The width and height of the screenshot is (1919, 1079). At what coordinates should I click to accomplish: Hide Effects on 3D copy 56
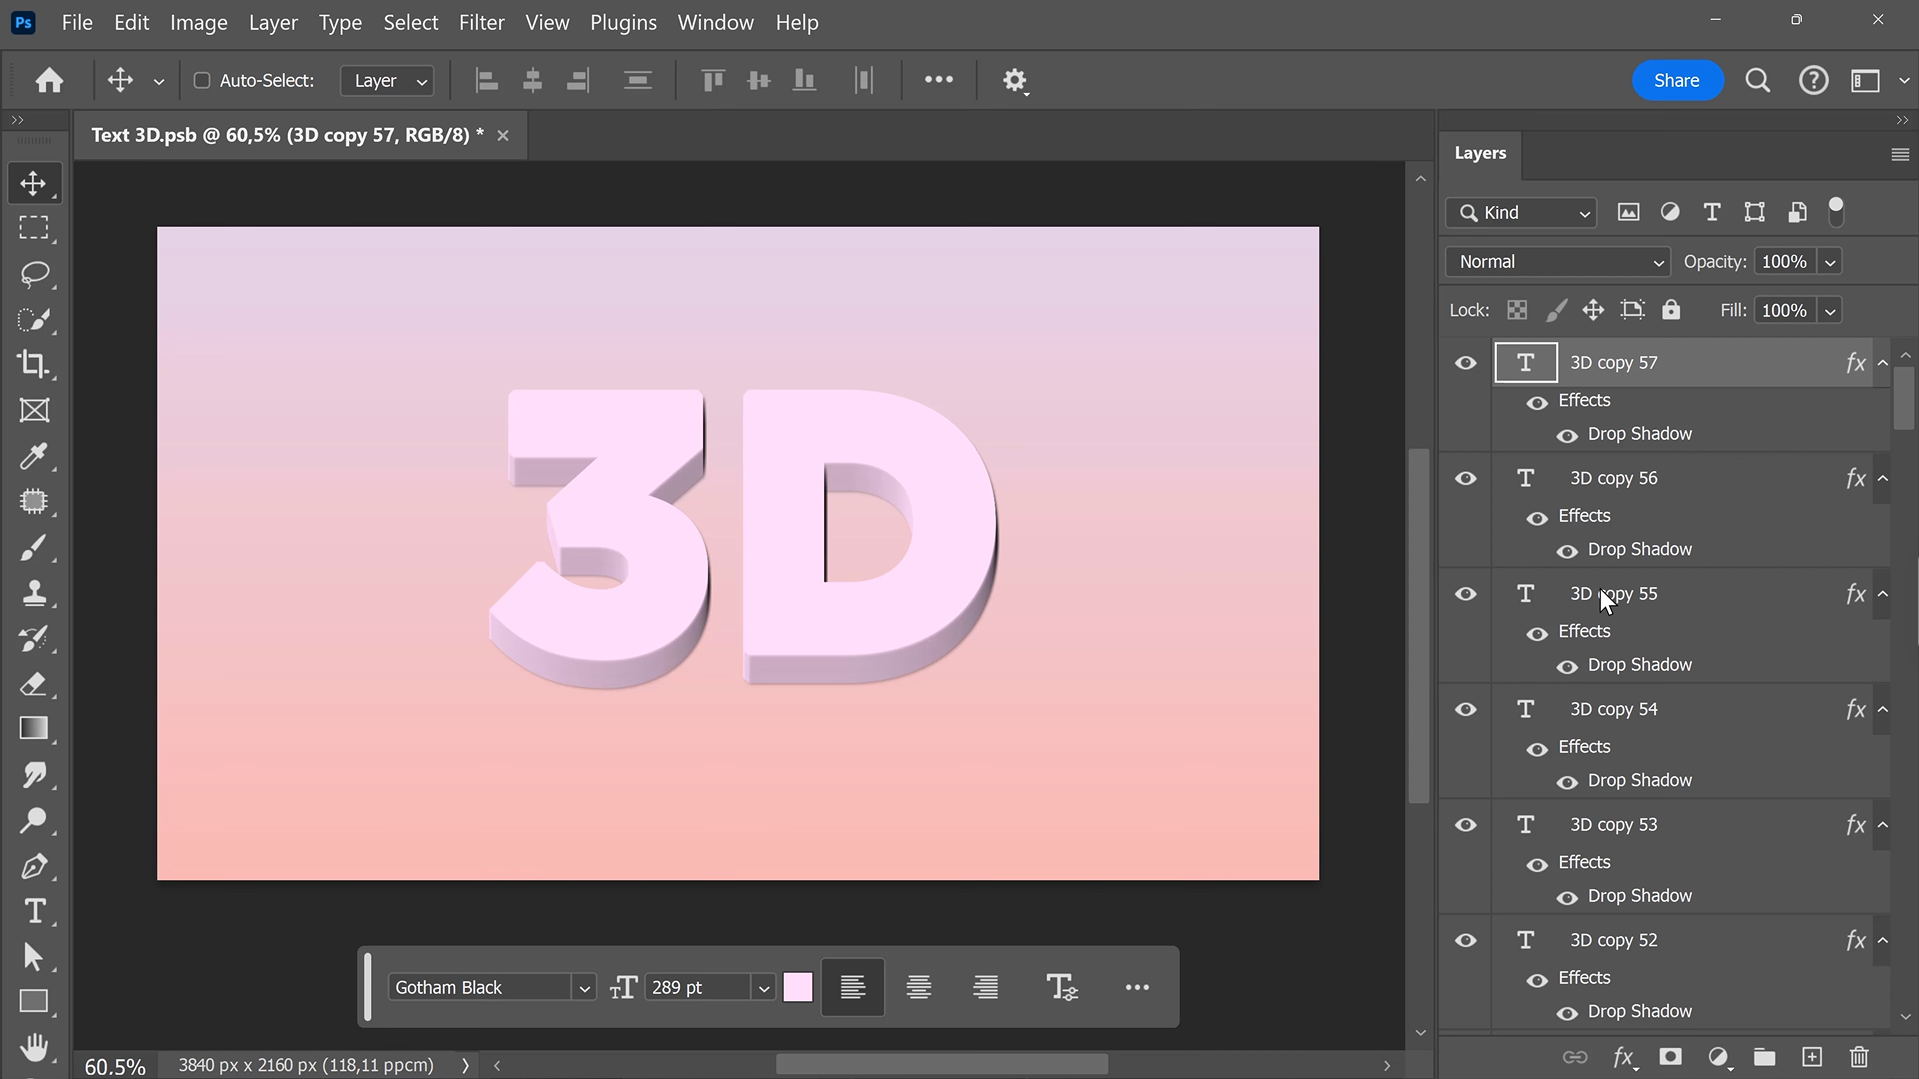(x=1537, y=518)
